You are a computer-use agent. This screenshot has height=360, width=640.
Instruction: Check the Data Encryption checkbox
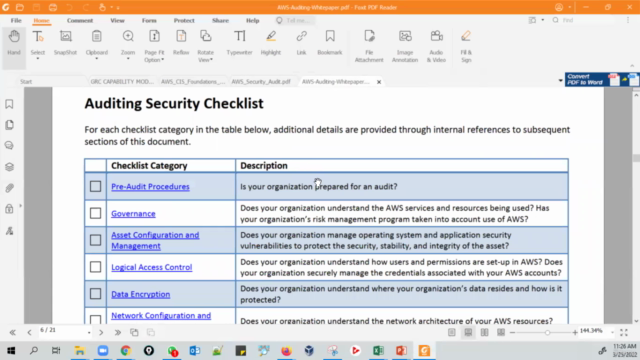tap(96, 294)
